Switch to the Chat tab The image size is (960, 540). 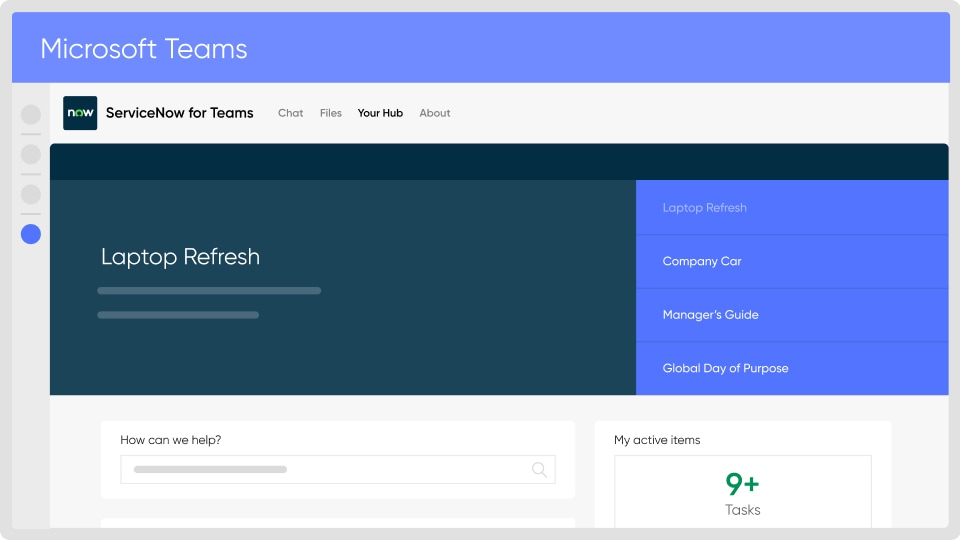(x=290, y=113)
